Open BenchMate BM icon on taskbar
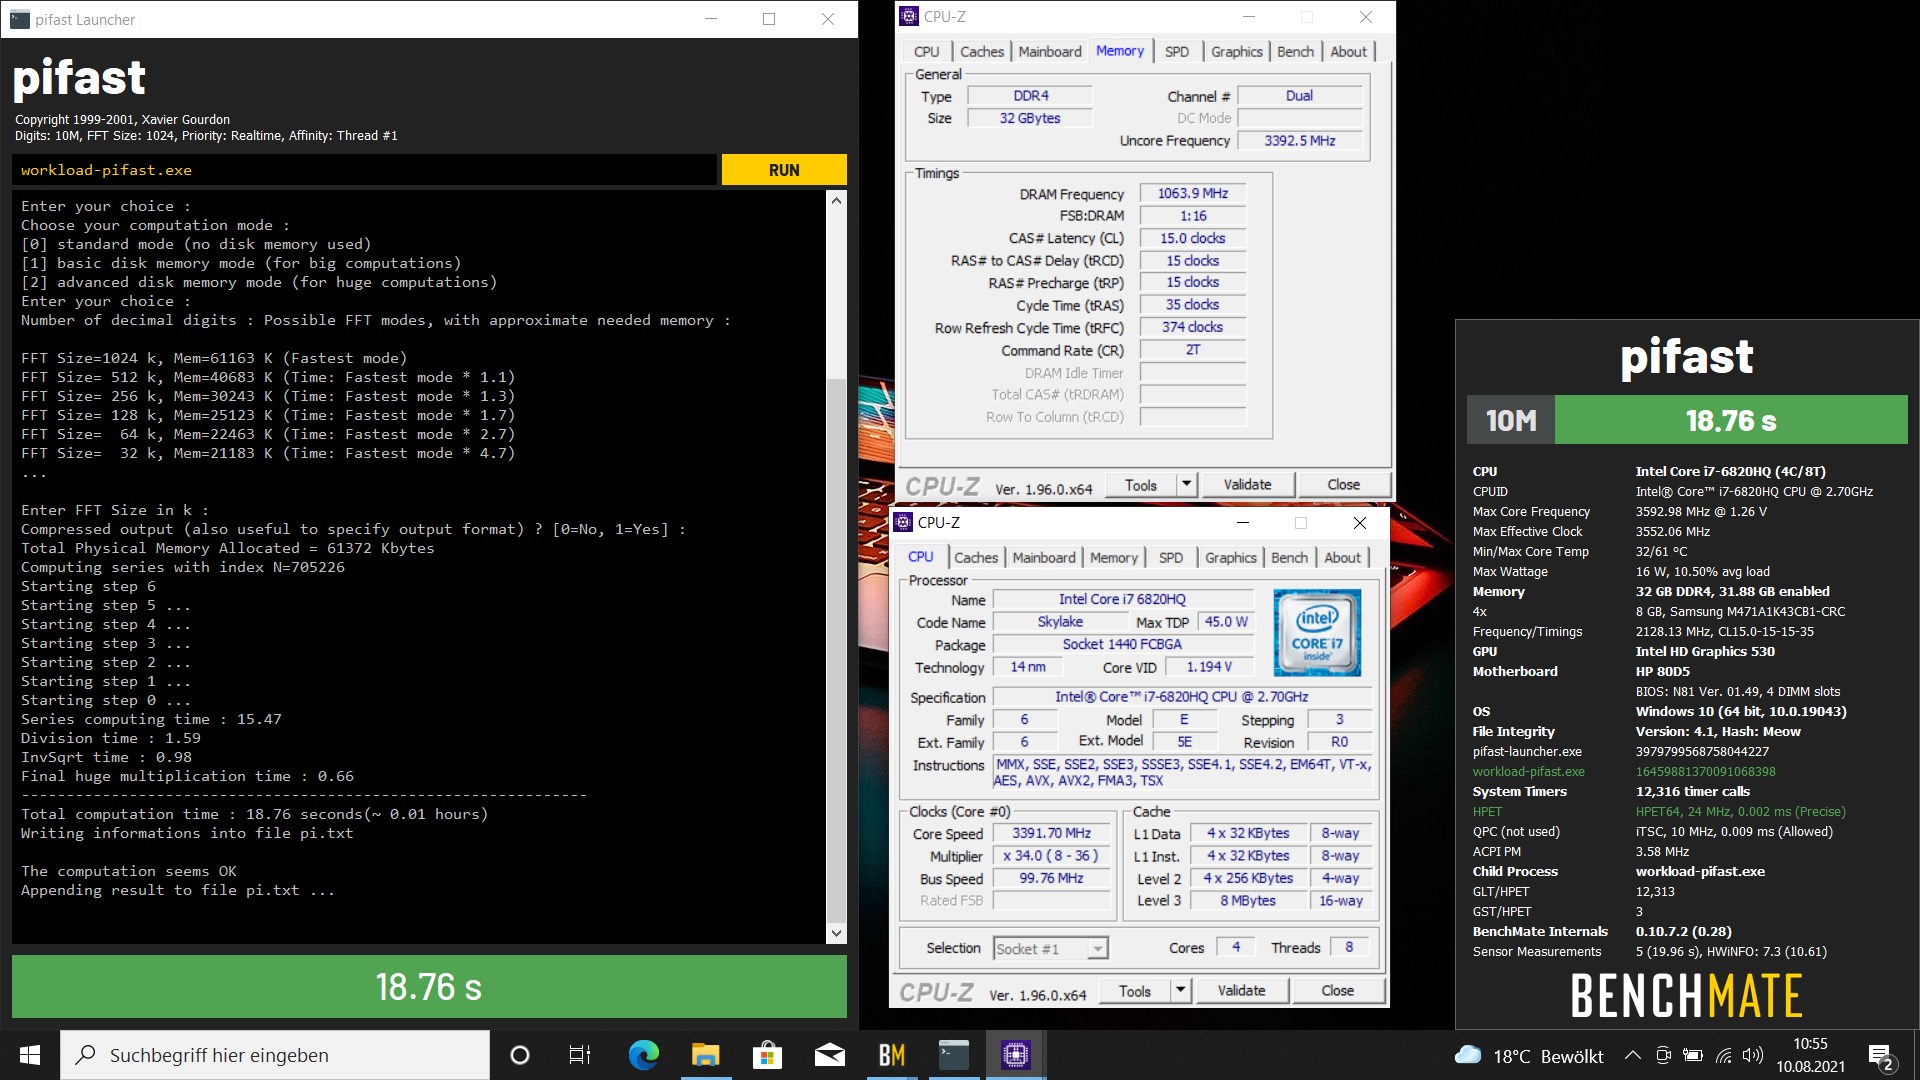This screenshot has width=1920, height=1080. (x=891, y=1055)
